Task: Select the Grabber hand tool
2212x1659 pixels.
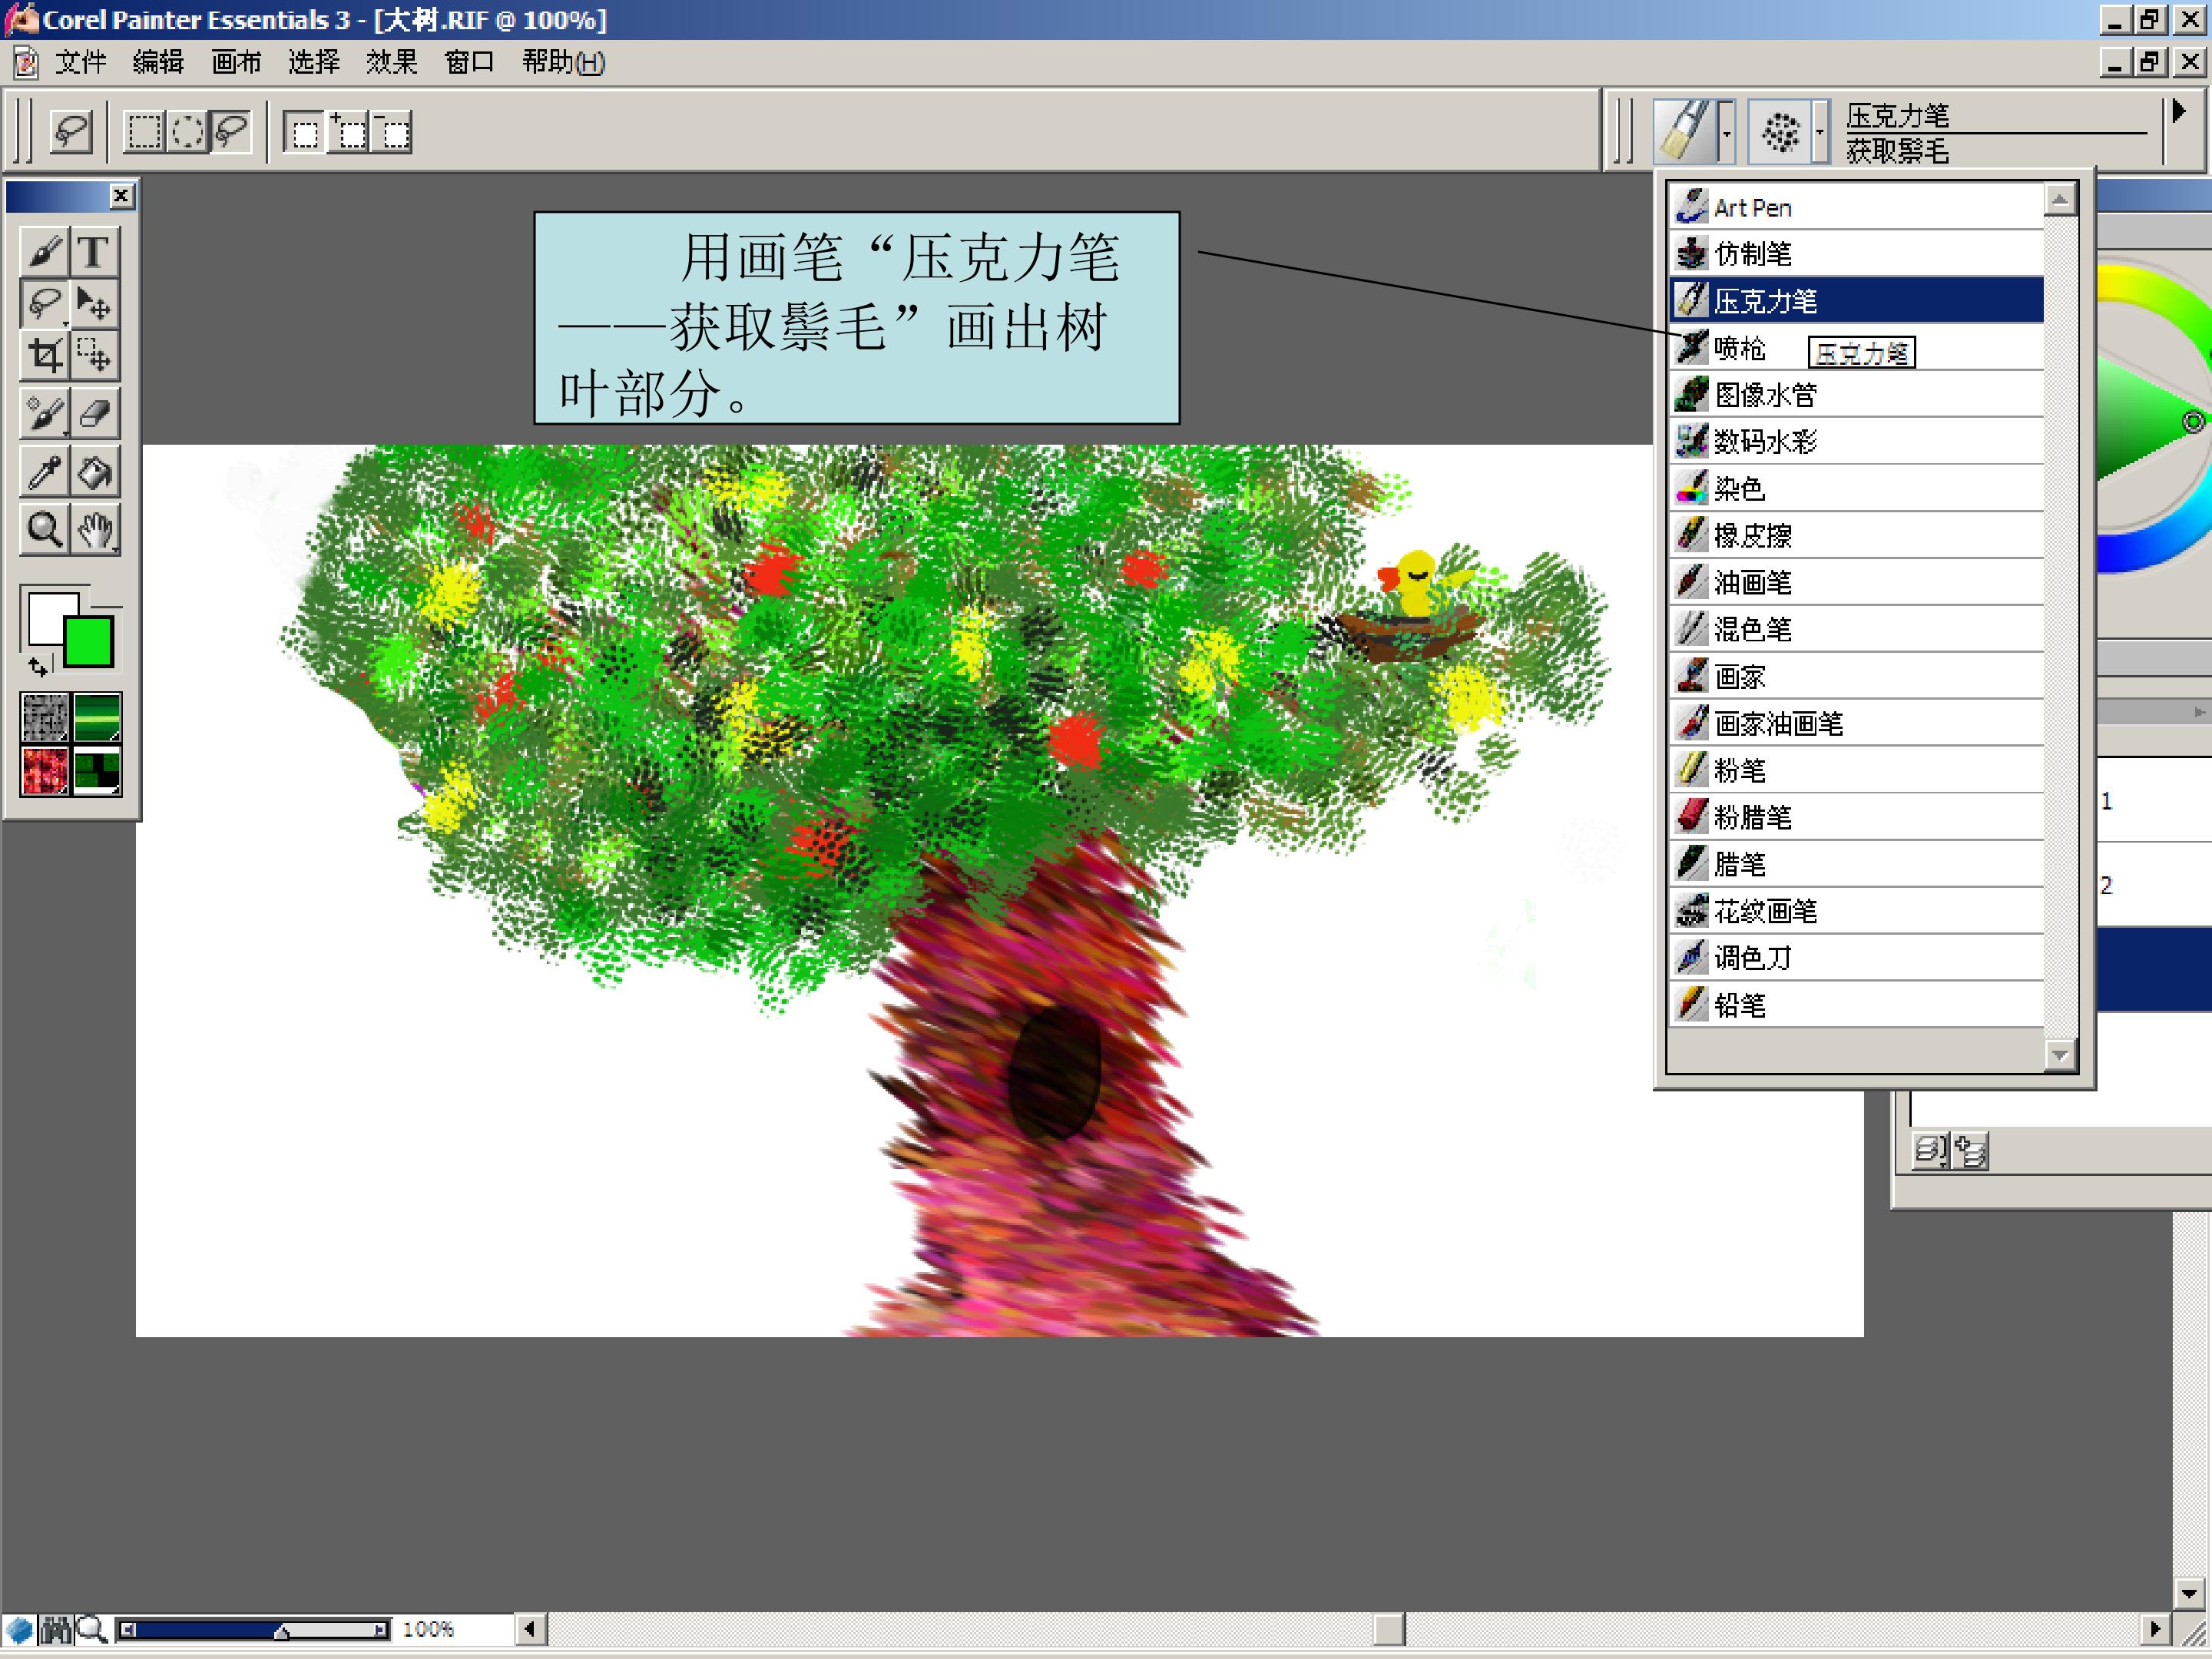Action: (94, 530)
